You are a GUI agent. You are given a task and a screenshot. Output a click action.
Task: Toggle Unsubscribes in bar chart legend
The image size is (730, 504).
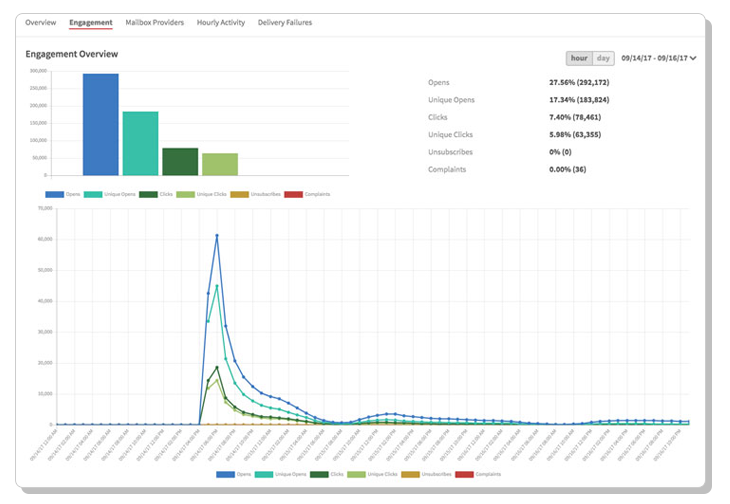pyautogui.click(x=256, y=194)
